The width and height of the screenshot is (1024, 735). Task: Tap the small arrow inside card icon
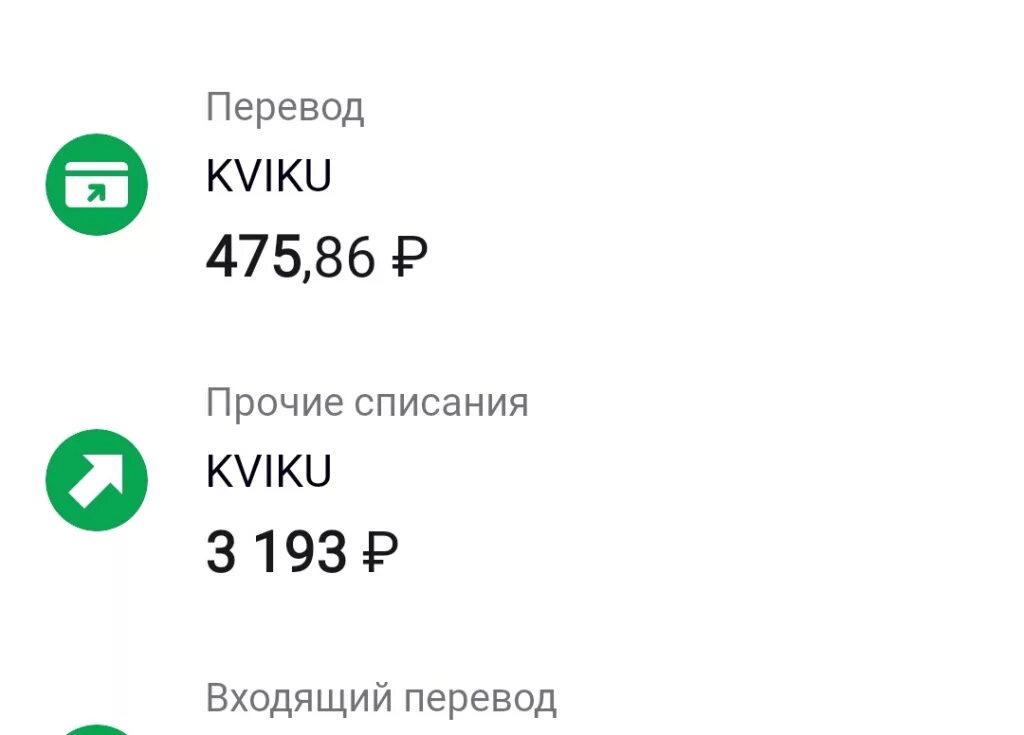(97, 193)
